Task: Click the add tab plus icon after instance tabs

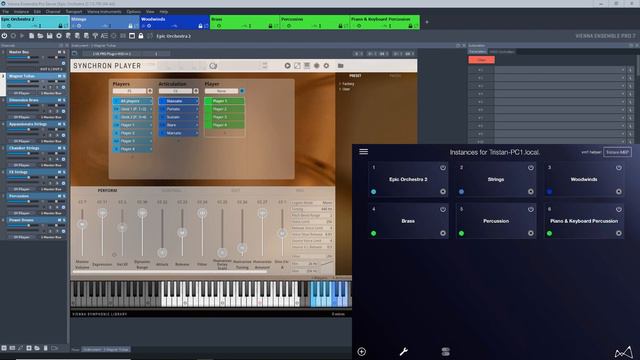Action: point(427,22)
